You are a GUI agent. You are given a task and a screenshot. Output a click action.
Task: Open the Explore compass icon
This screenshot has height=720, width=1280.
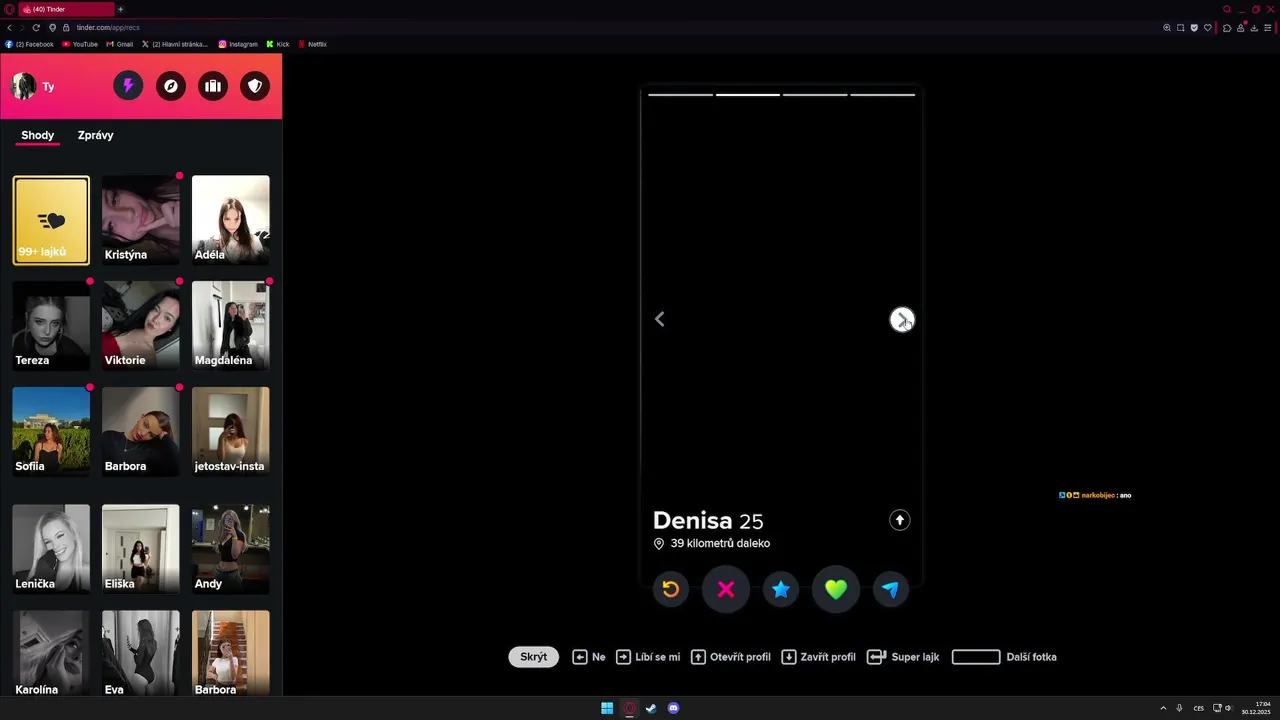(171, 86)
